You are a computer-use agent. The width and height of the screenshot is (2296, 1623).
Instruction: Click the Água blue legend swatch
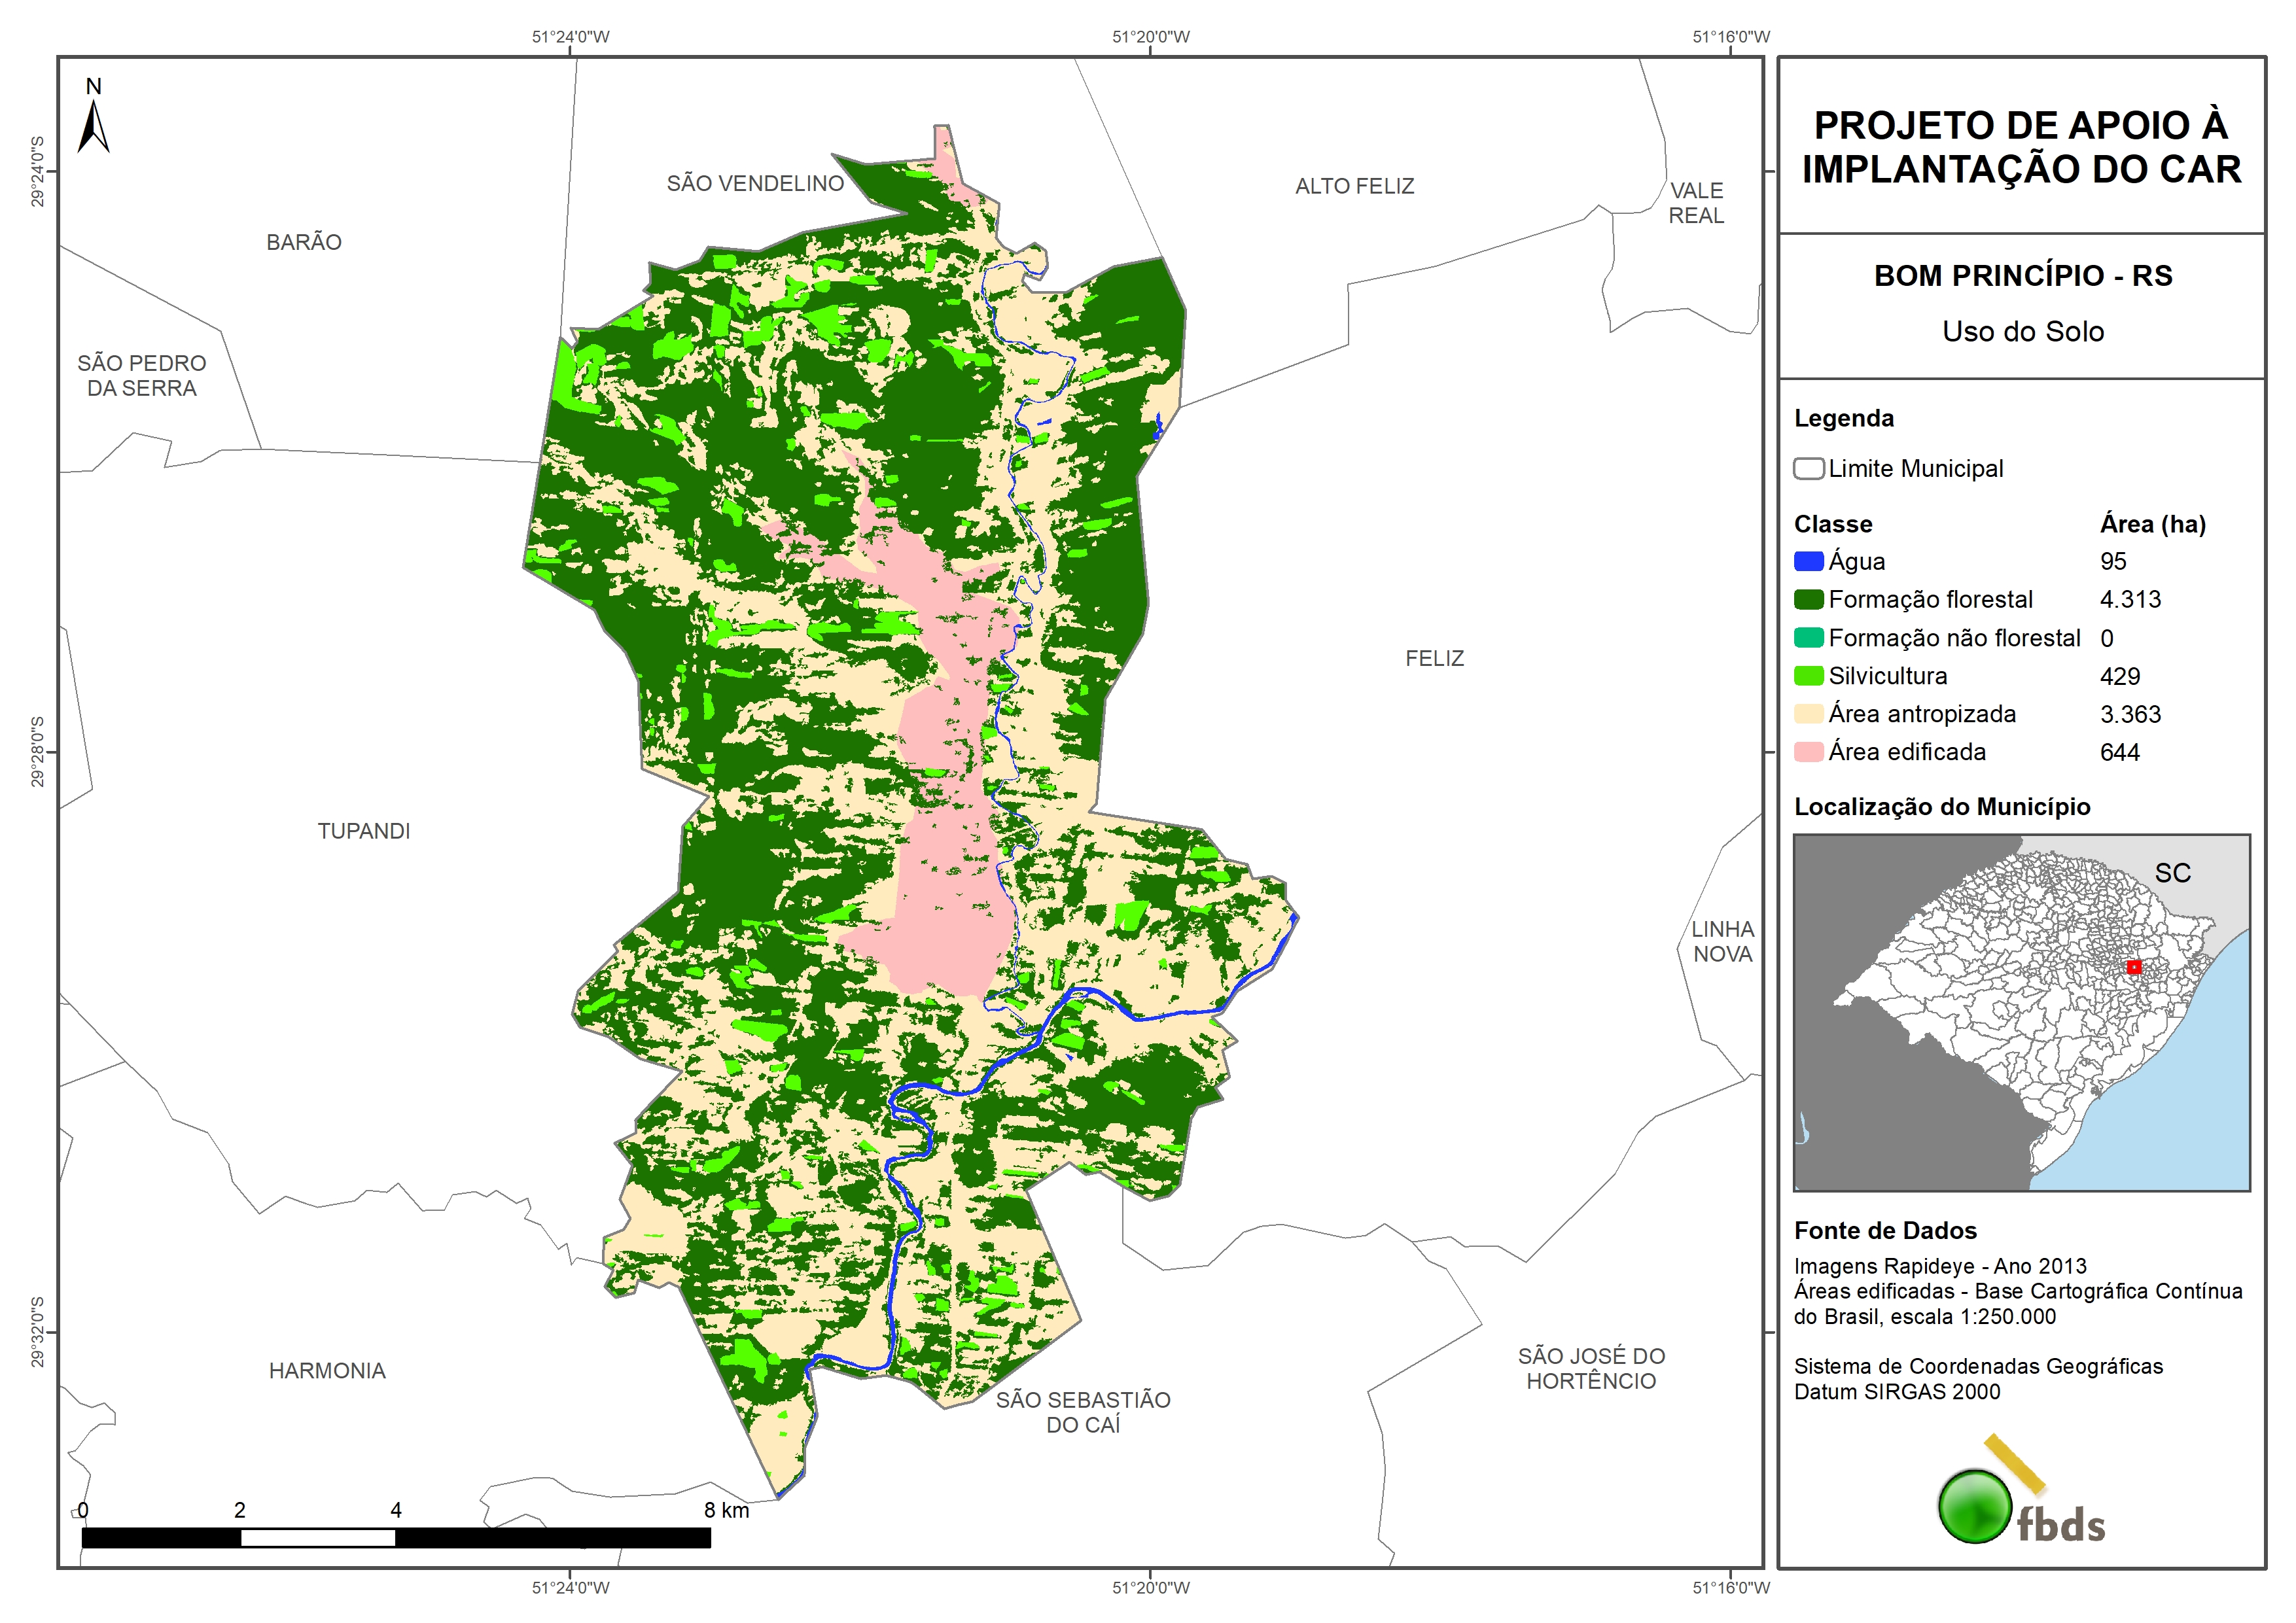point(1808,561)
